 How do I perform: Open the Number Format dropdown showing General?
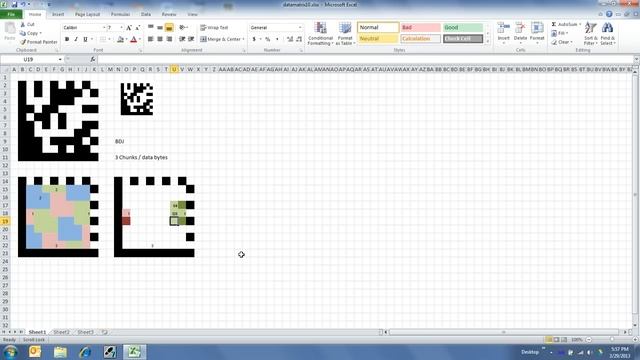(300, 27)
